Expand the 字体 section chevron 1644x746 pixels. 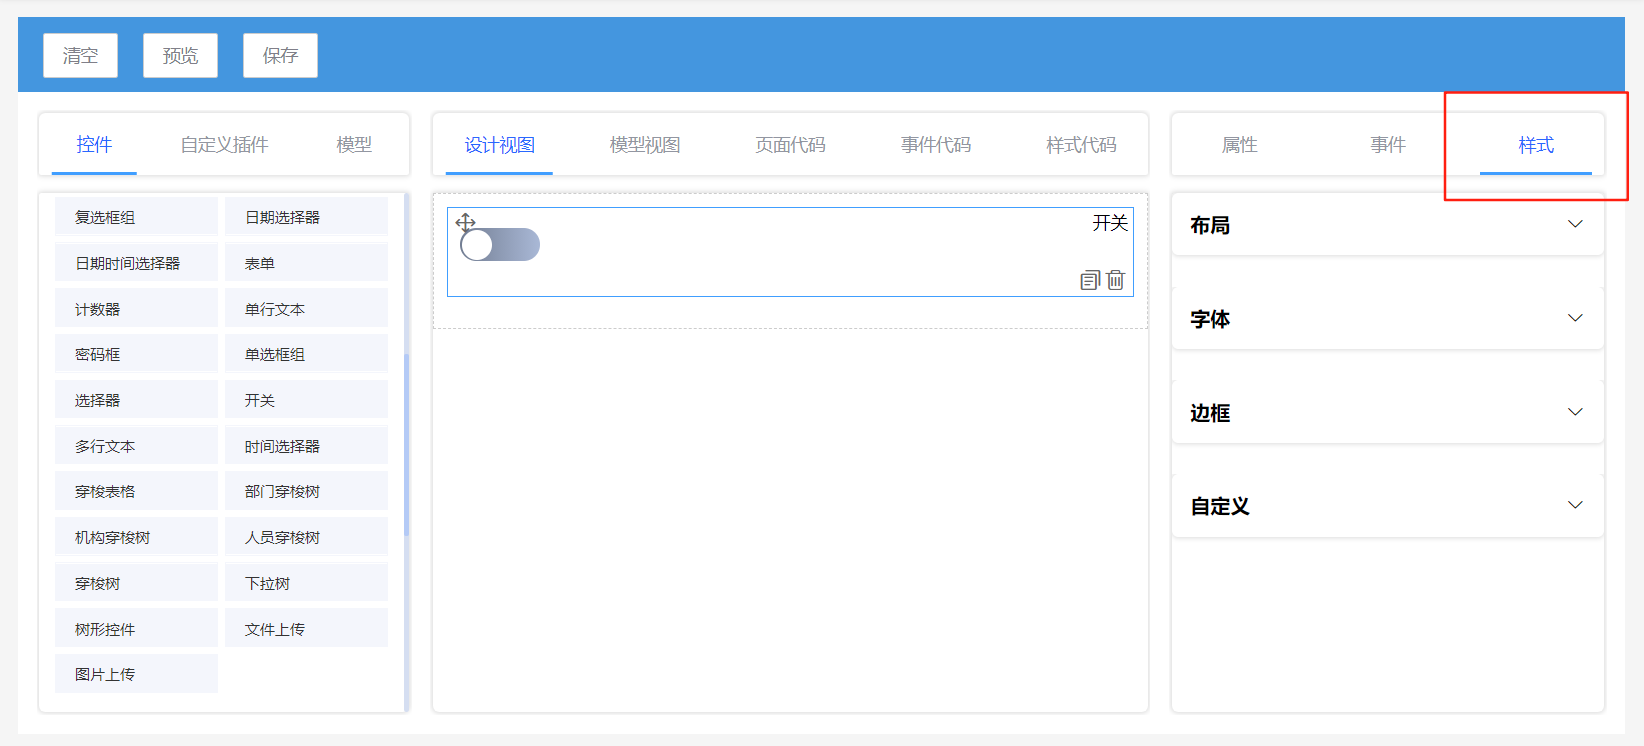coord(1575,318)
